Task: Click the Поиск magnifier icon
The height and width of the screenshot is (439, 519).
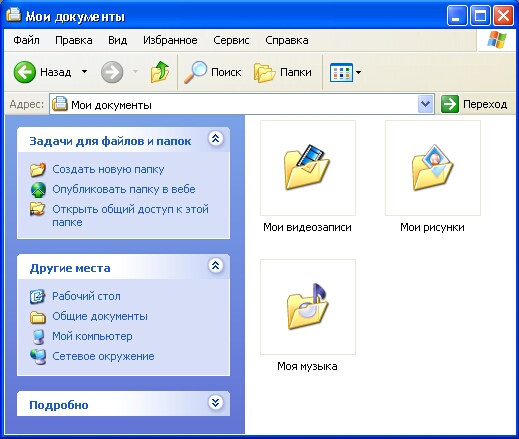Action: pyautogui.click(x=196, y=72)
